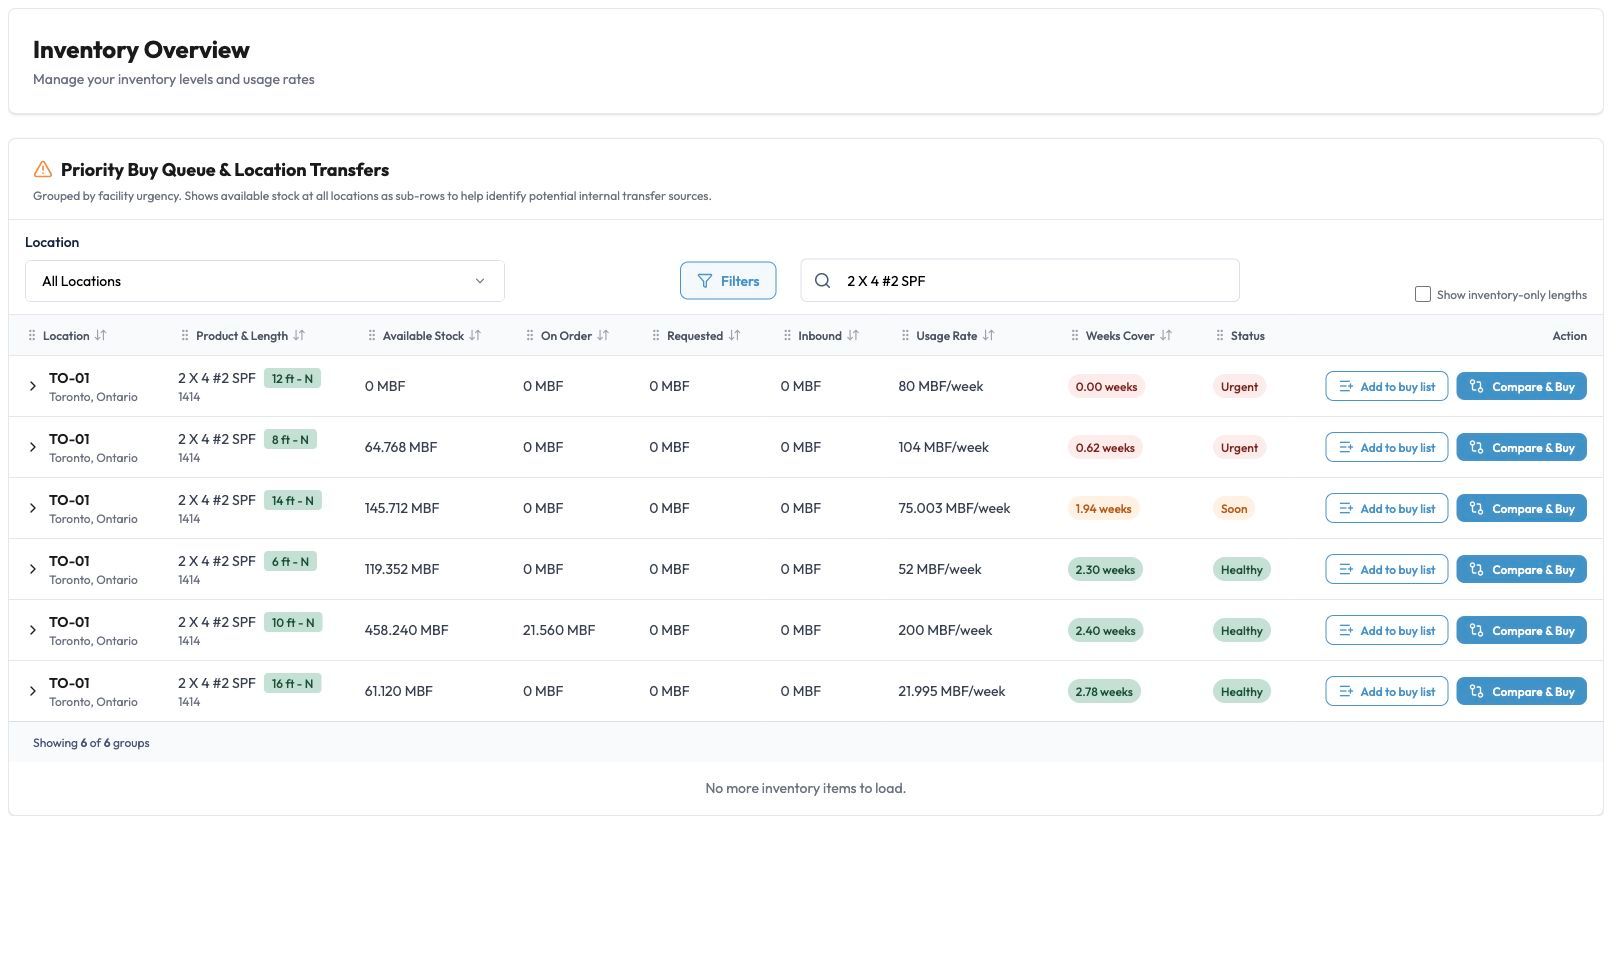1620x960 pixels.
Task: Click drag handle beside Location header
Action: [x=32, y=336]
